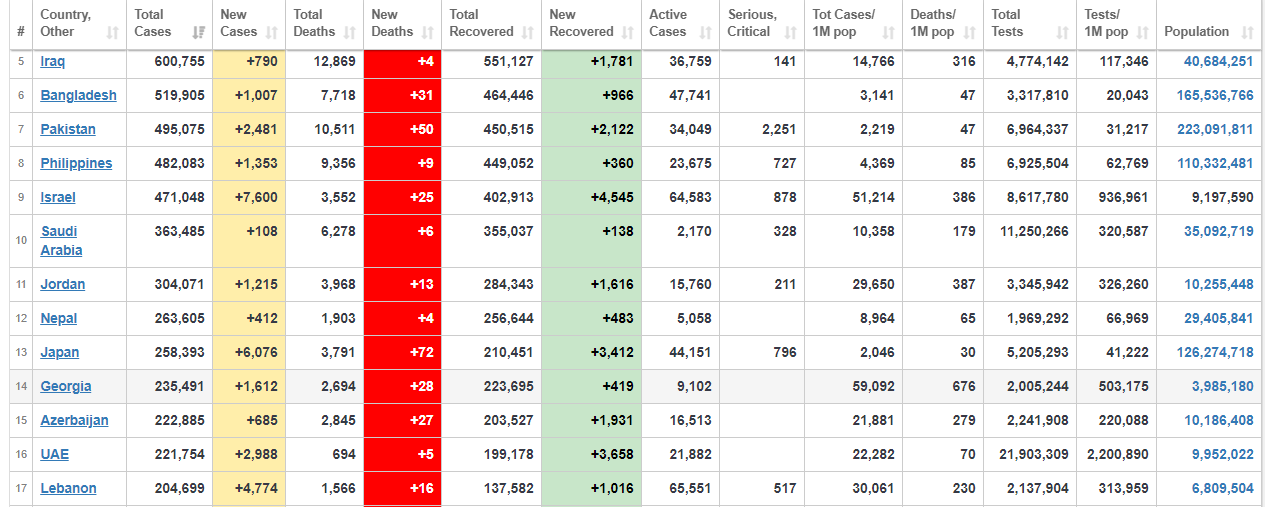Open the UAE country link
Screen dimensions: 1265x507
[55, 454]
